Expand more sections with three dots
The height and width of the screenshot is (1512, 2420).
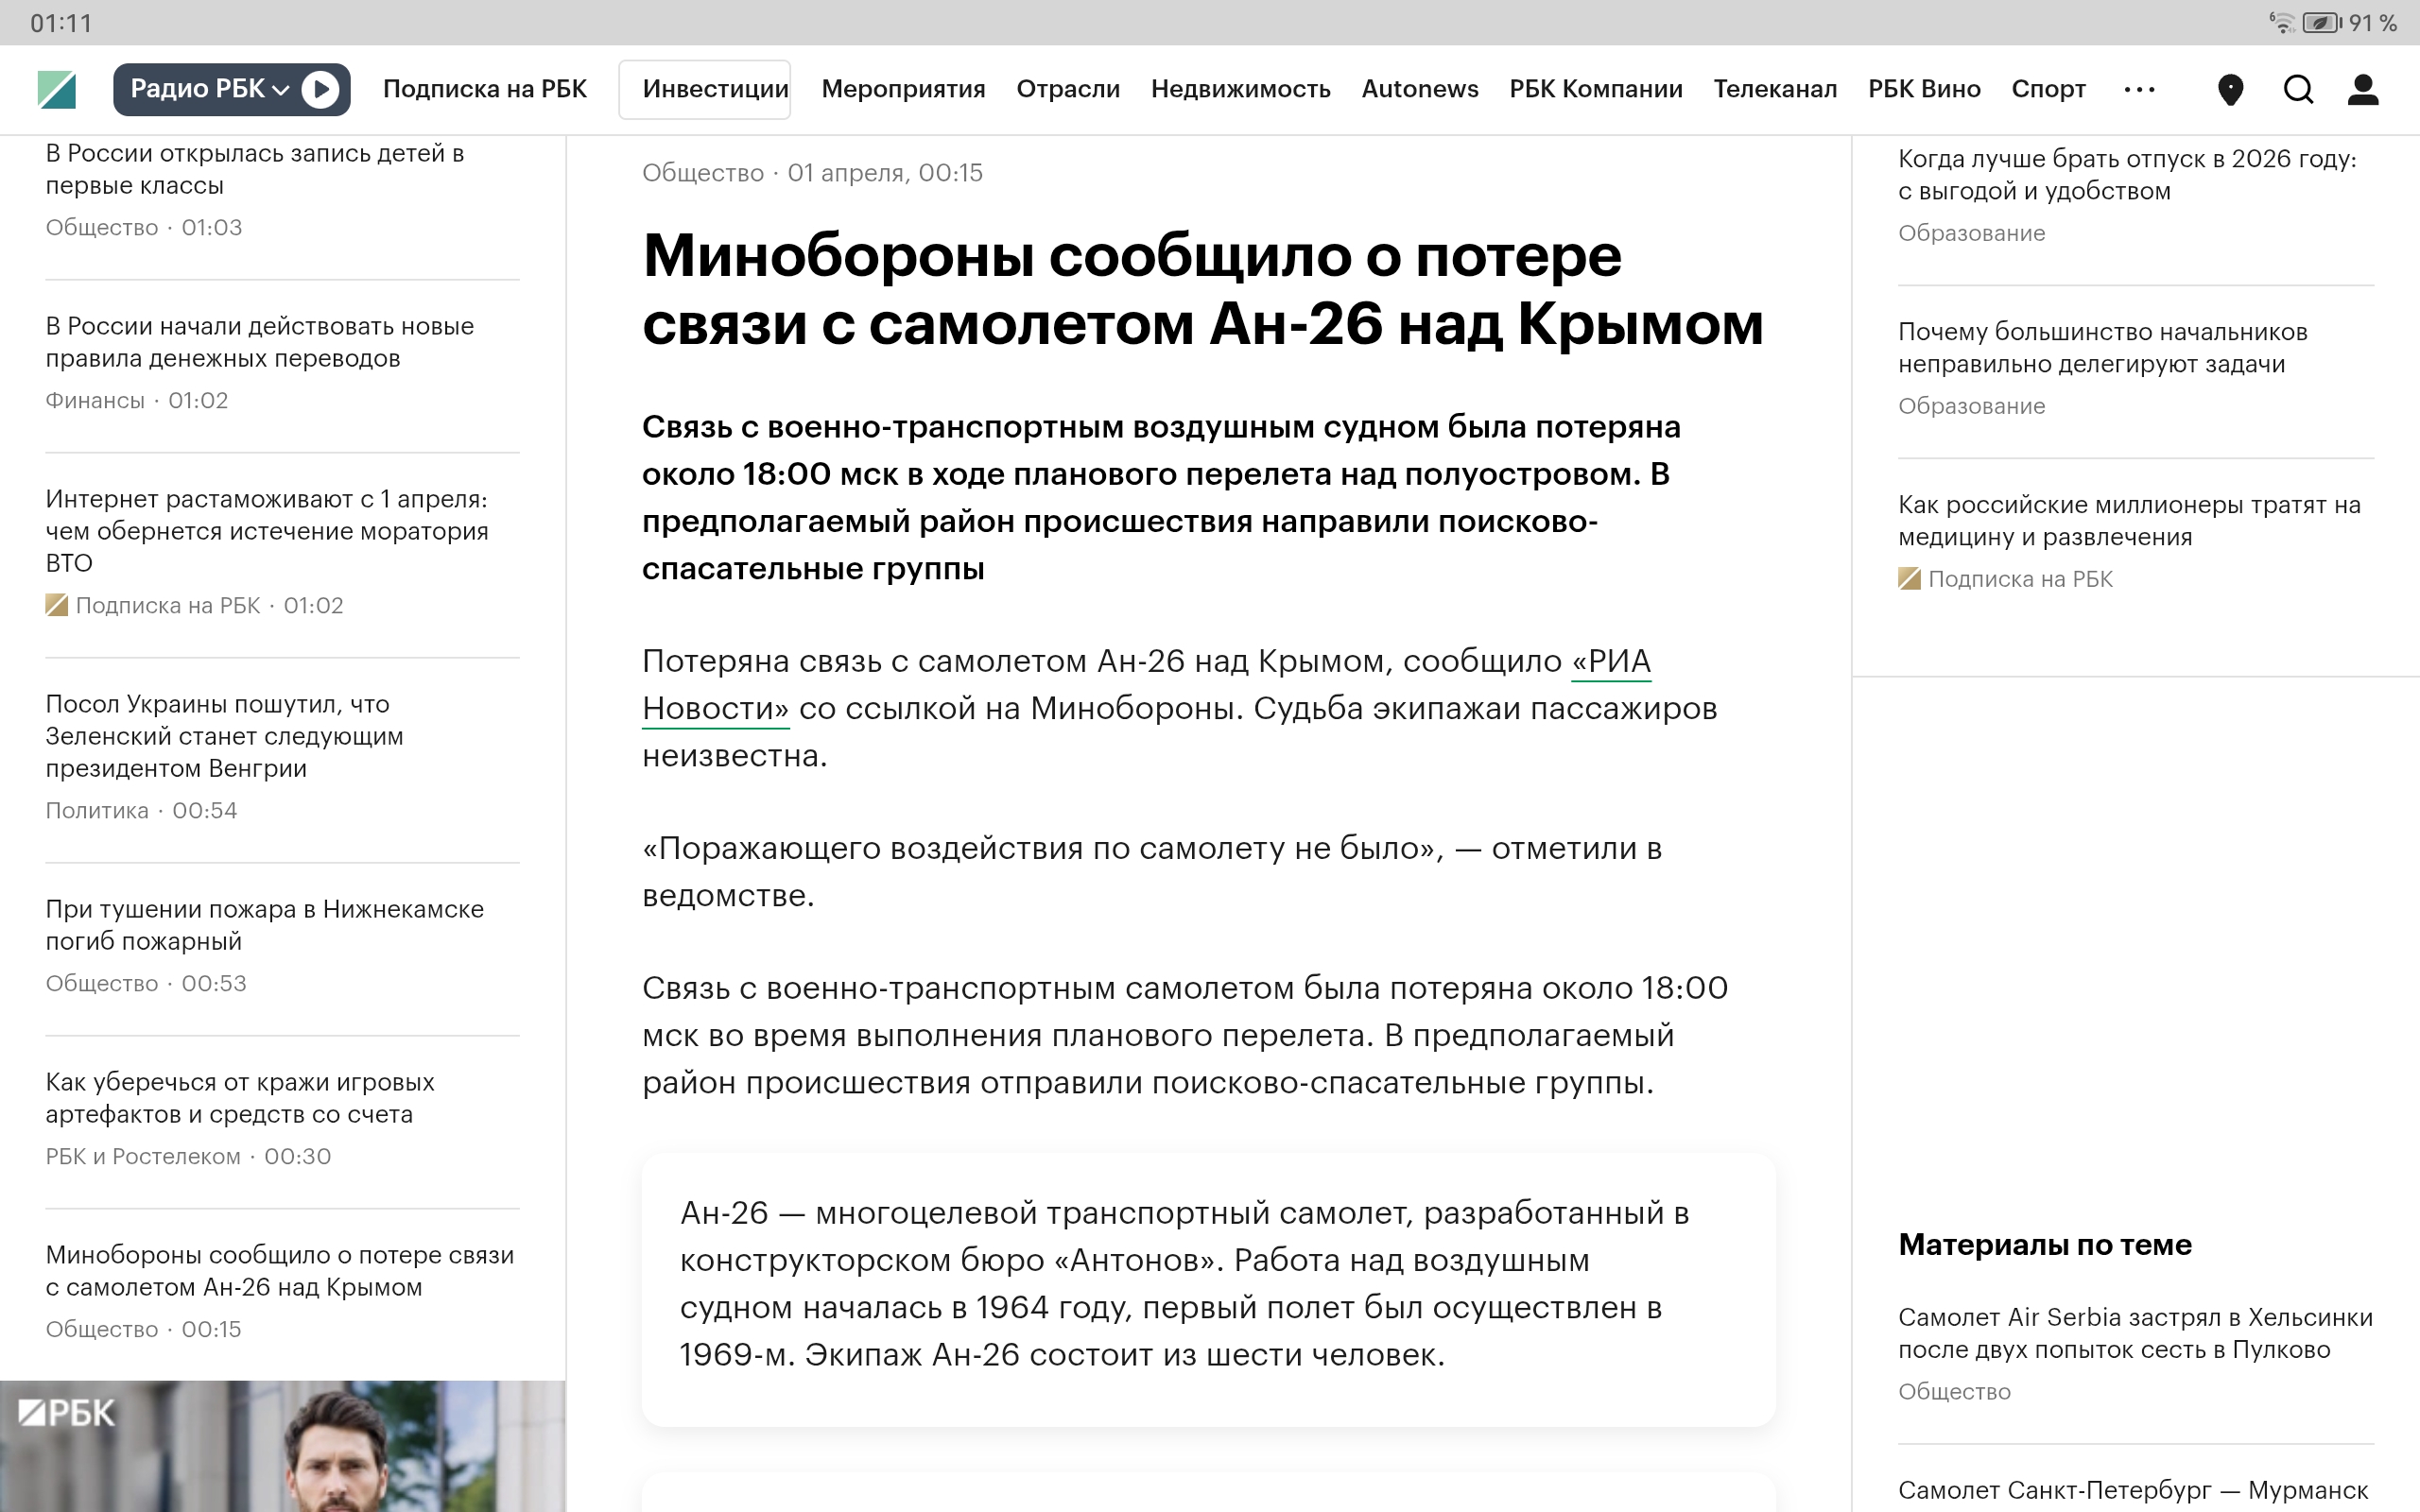2139,90
